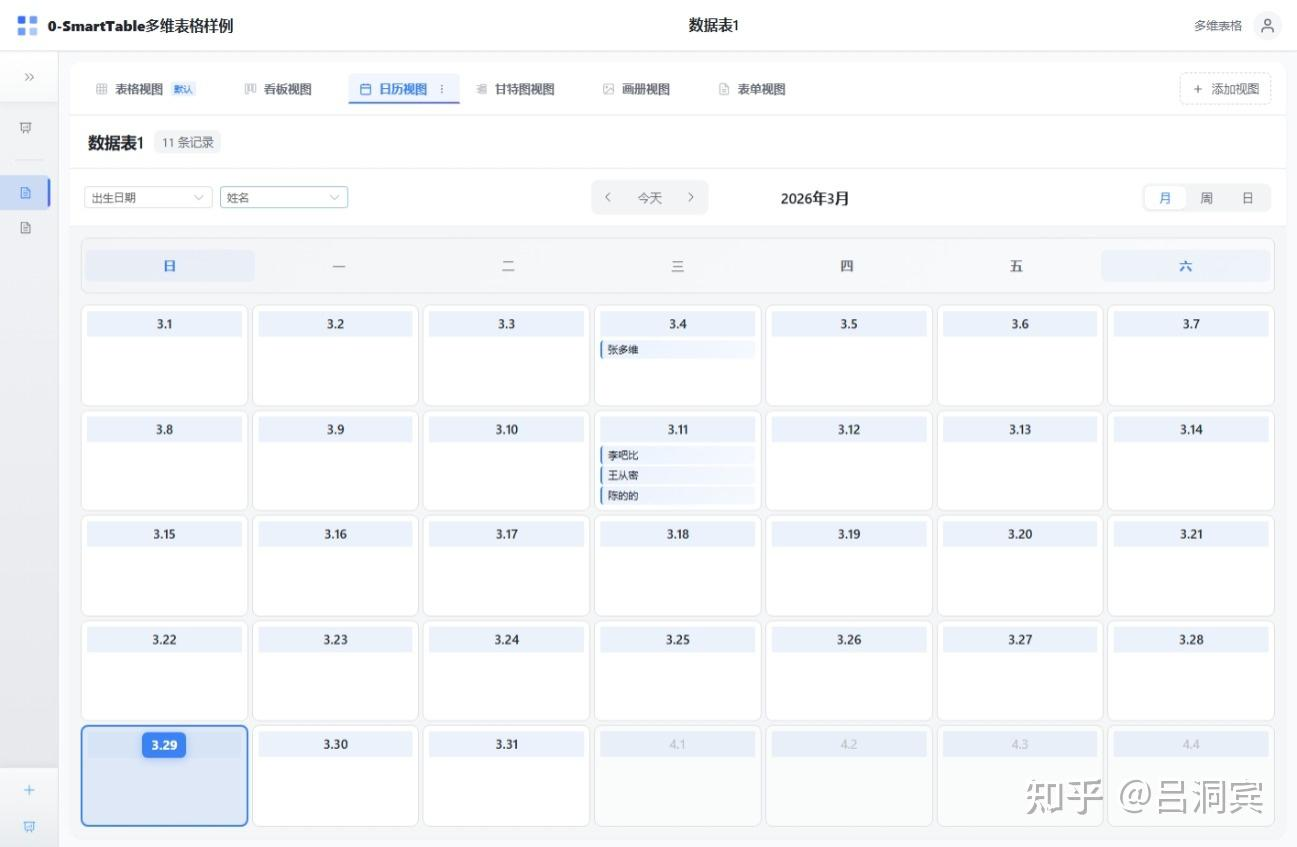The height and width of the screenshot is (847, 1297).
Task: Open the 王从密 event on 3.11
Action: click(677, 475)
